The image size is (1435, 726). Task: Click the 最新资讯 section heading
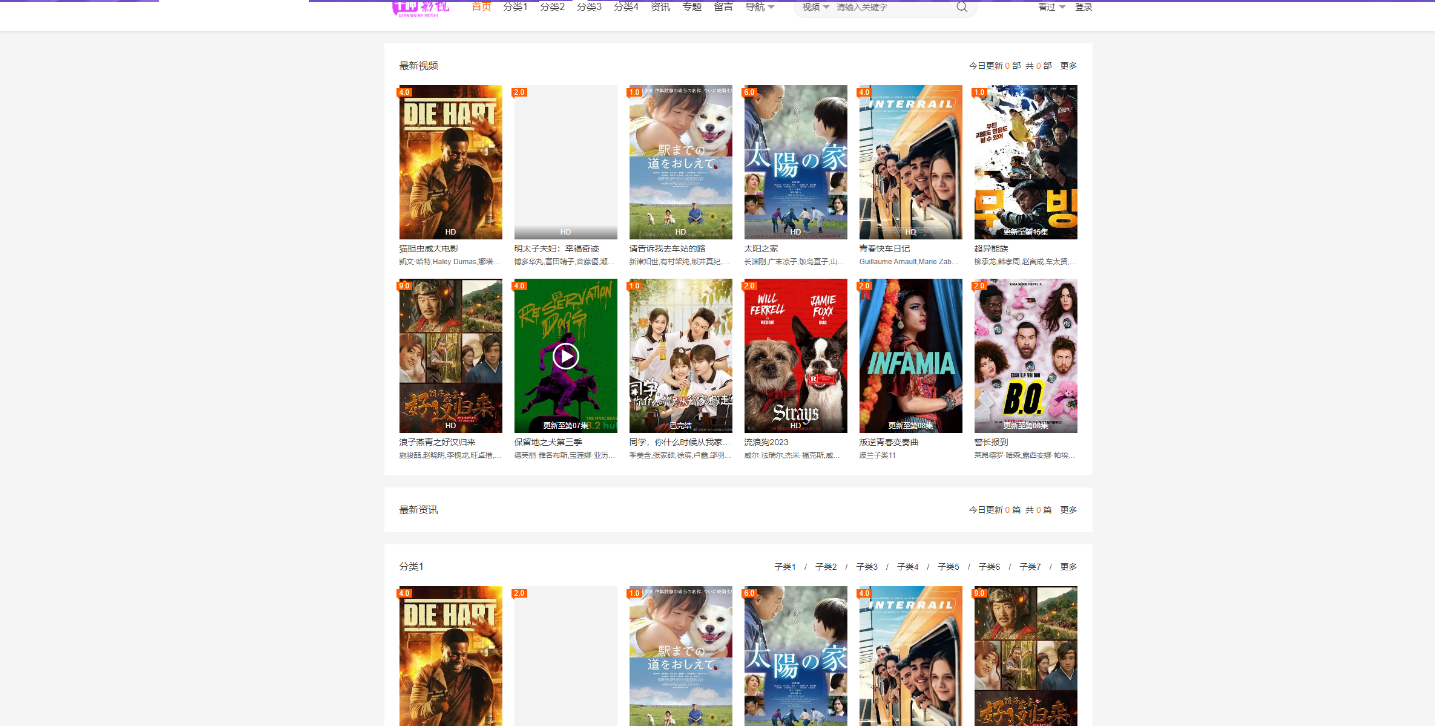coord(419,510)
